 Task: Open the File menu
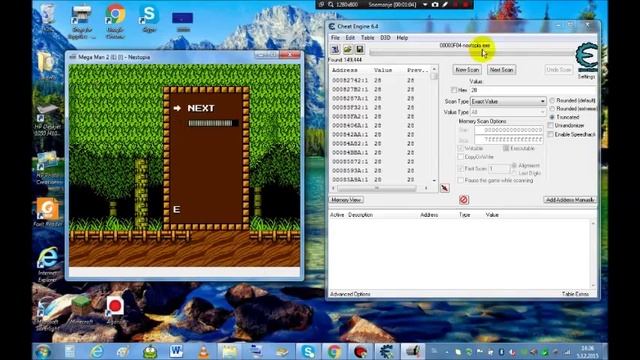(335, 38)
